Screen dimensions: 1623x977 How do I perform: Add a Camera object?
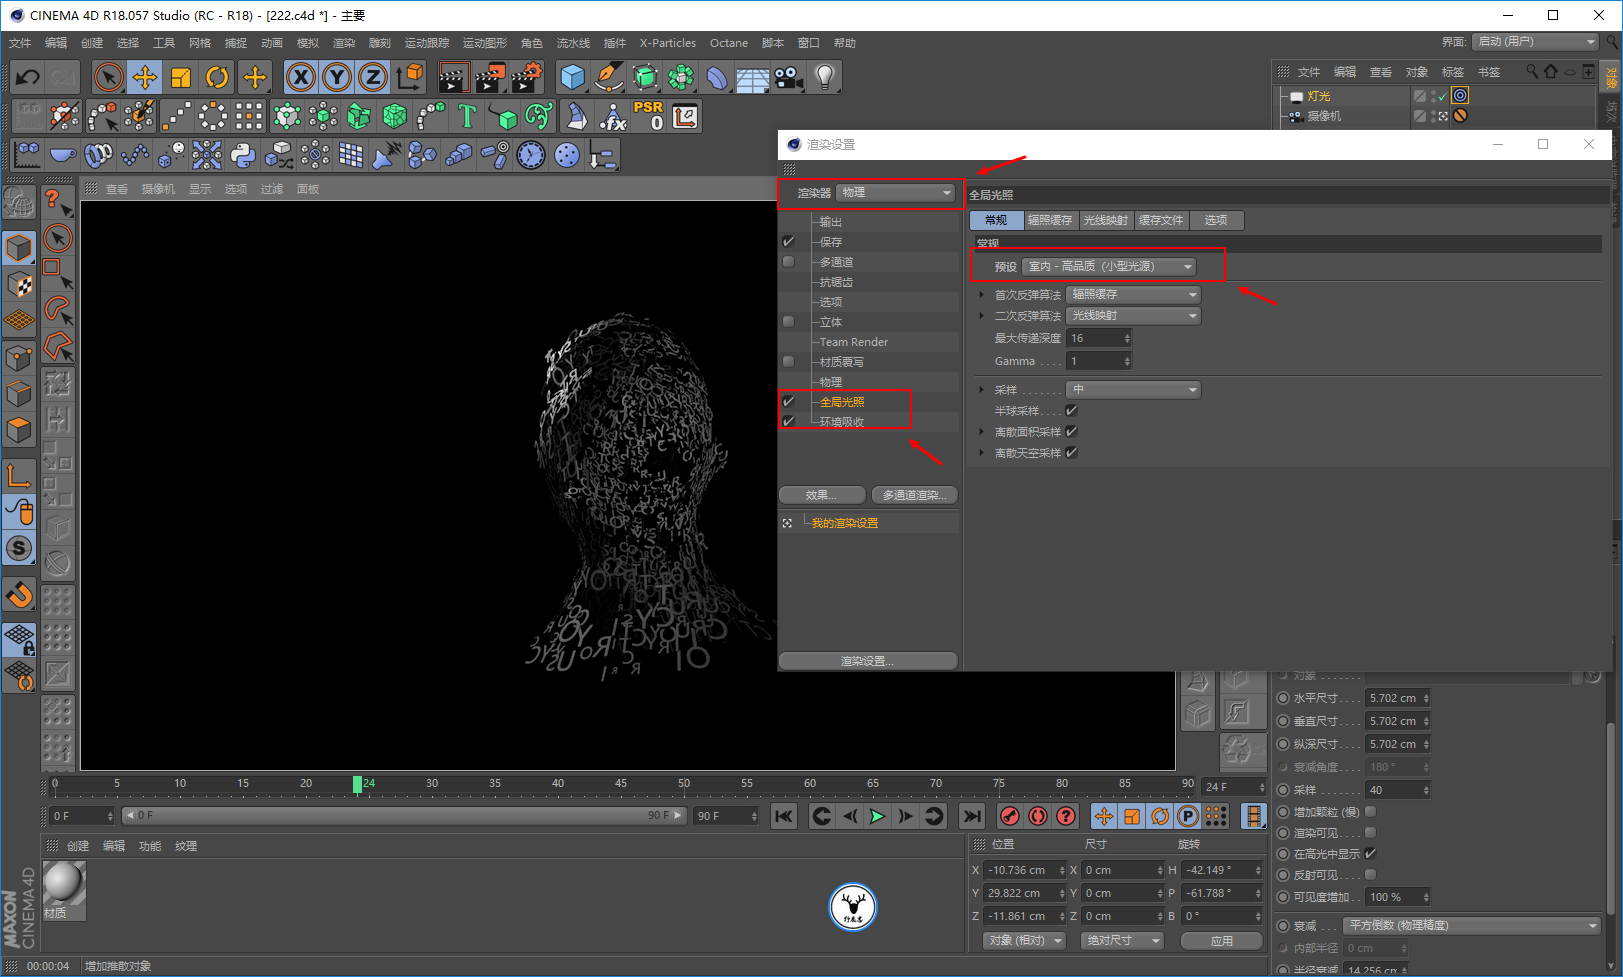789,77
